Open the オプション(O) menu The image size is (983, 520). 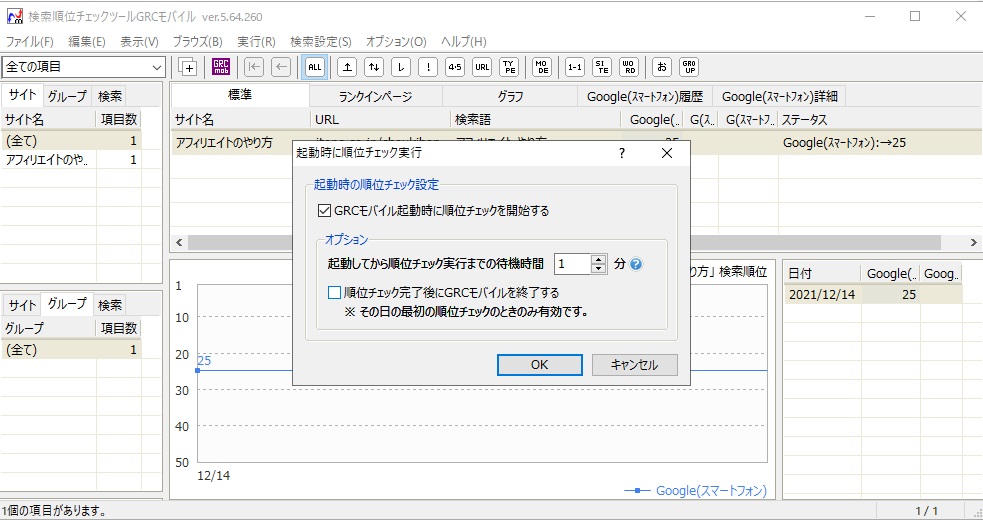[x=396, y=42]
